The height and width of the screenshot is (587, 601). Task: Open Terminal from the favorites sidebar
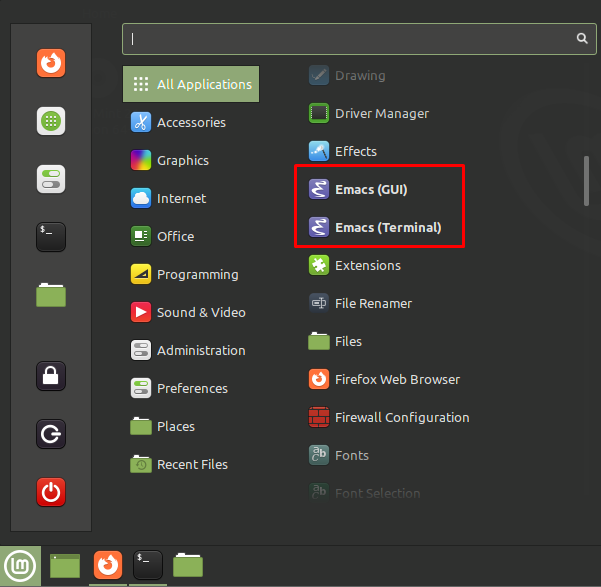coord(51,237)
